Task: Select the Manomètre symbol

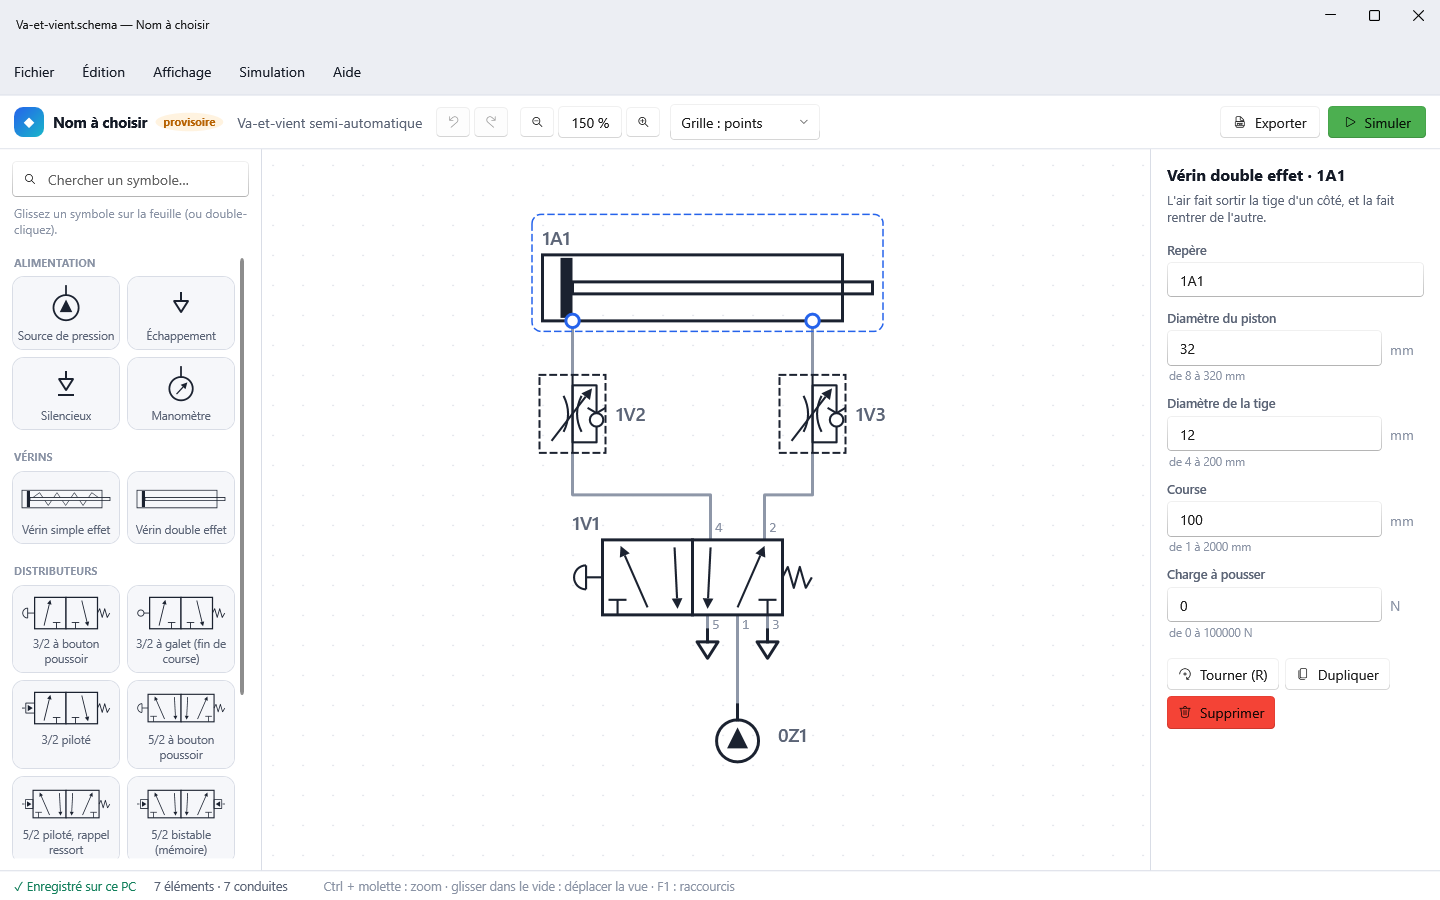Action: pos(181,394)
